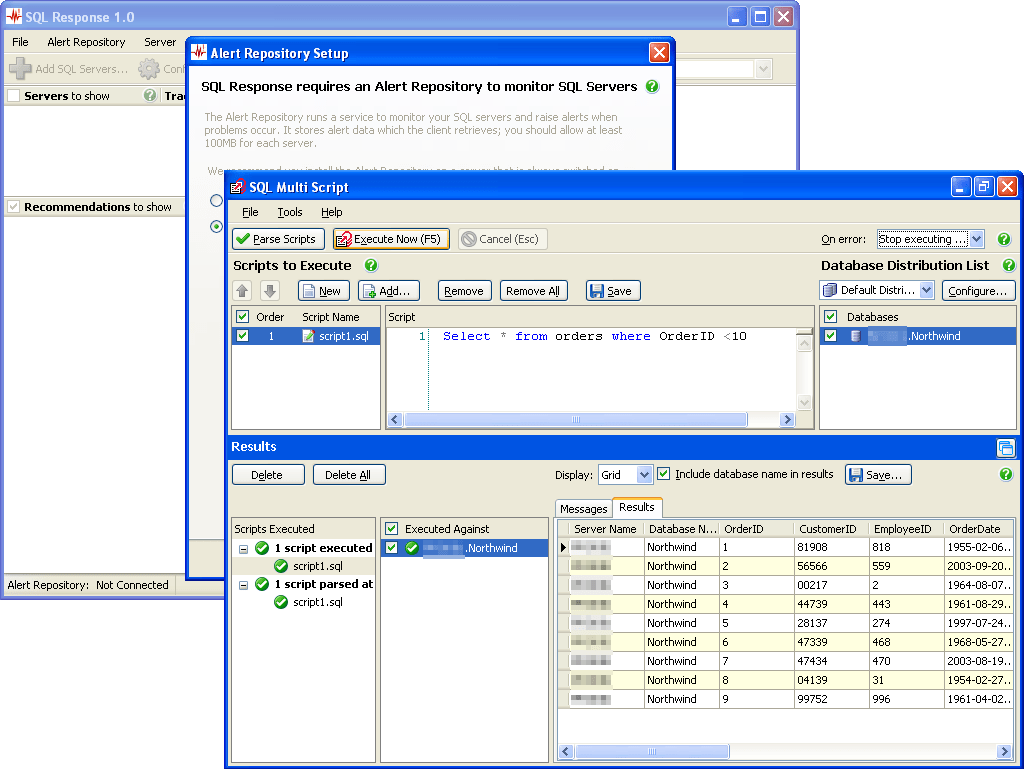This screenshot has width=1024, height=769.
Task: Uncheck Northwind in Executed Against list
Action: click(392, 548)
